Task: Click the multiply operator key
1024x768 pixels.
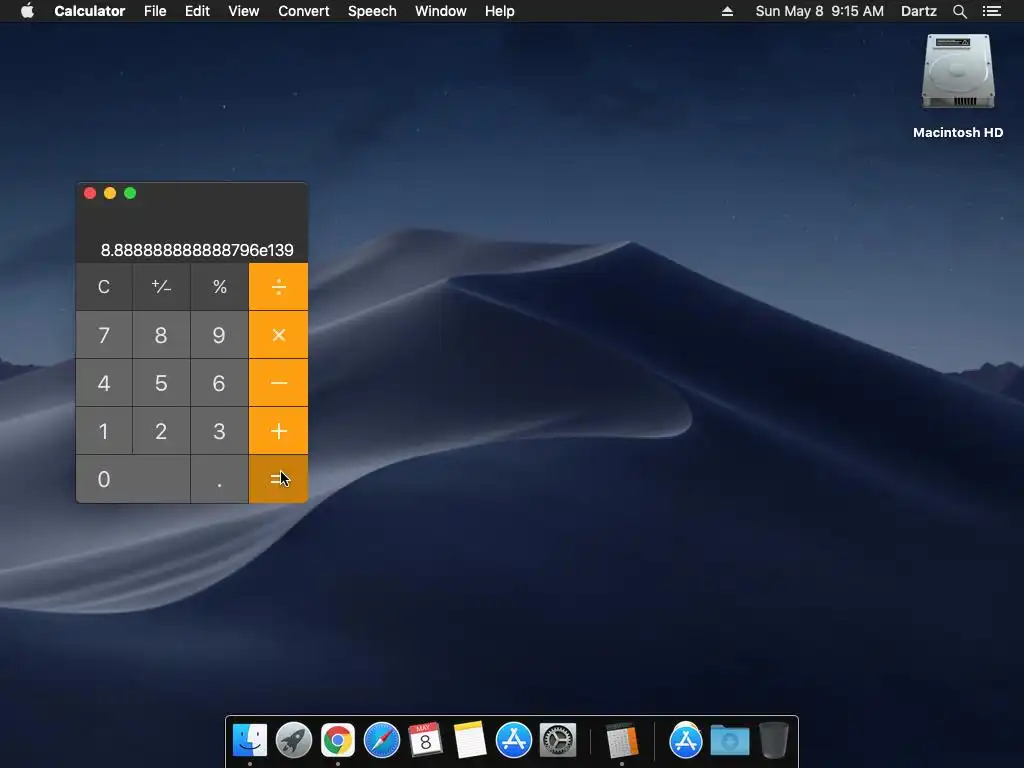Action: click(278, 335)
